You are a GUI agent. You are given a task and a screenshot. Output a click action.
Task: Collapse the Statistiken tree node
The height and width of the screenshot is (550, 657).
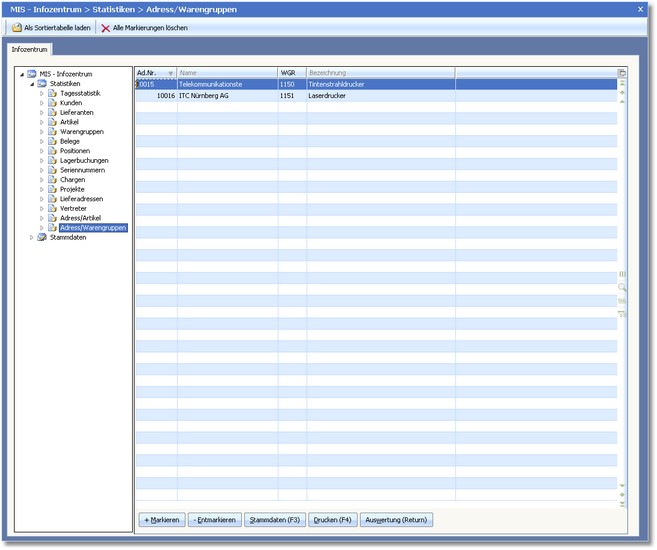pos(31,84)
